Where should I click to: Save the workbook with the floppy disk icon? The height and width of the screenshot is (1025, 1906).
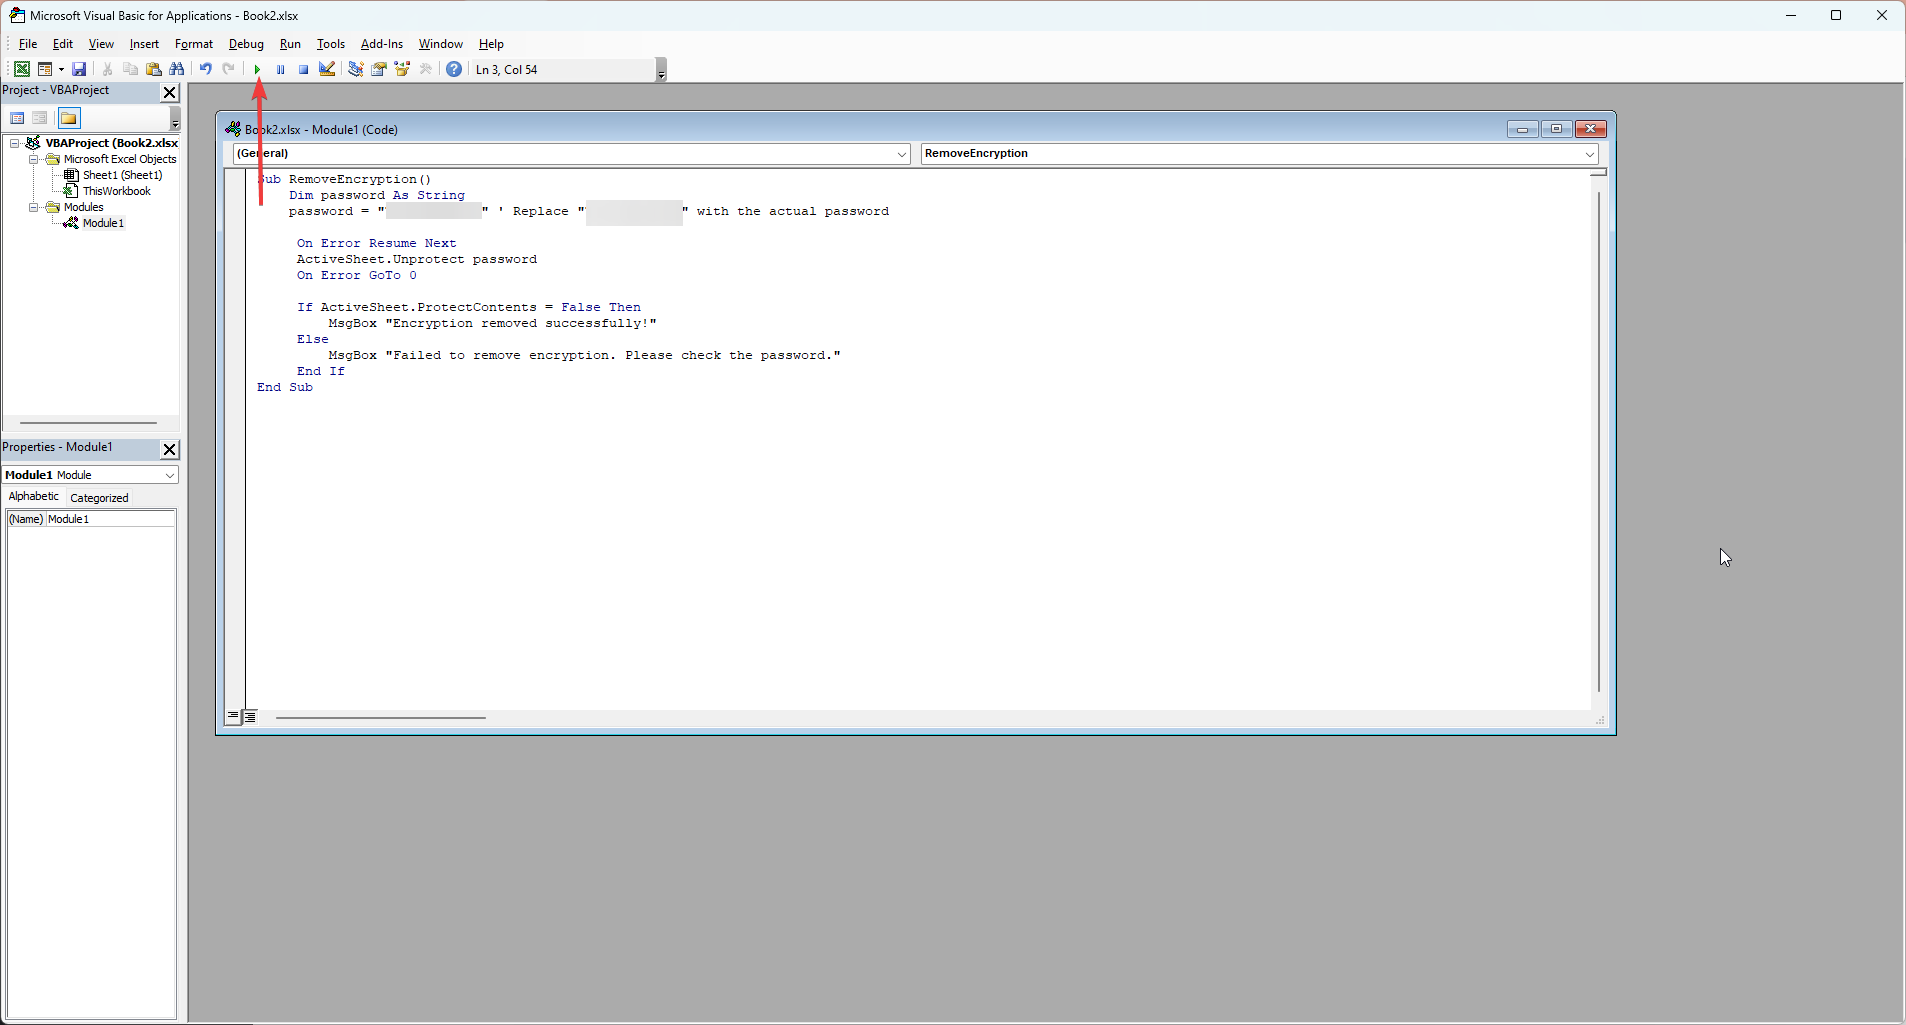click(79, 69)
